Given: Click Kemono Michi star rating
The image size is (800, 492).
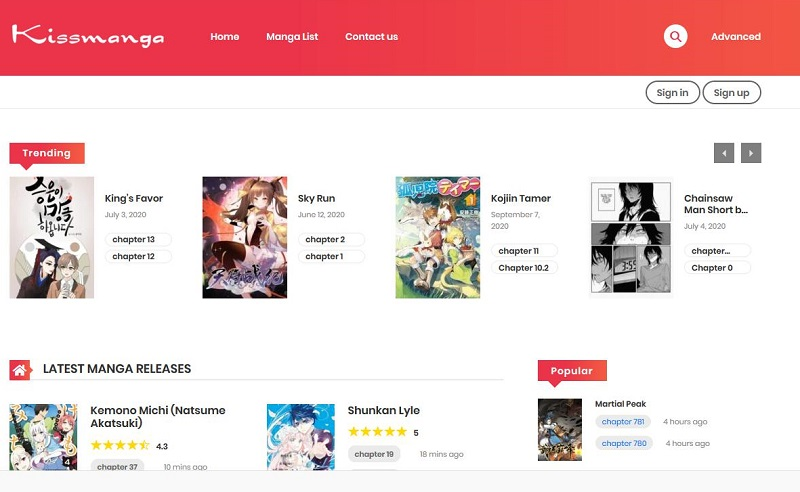Looking at the screenshot, I should (120, 446).
